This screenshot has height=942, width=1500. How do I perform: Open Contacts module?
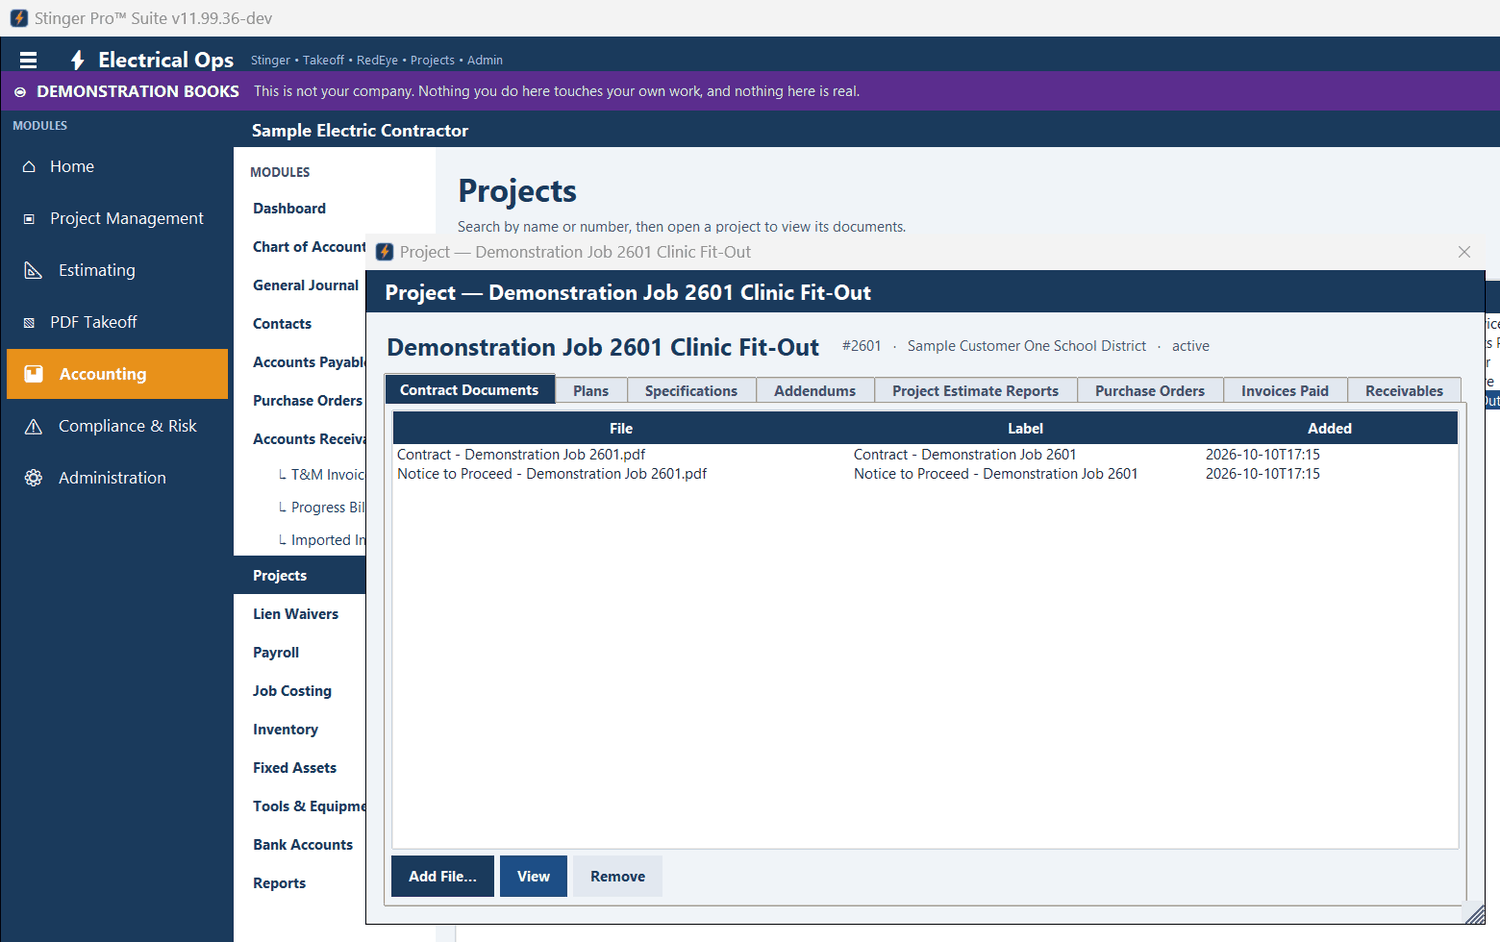[282, 324]
